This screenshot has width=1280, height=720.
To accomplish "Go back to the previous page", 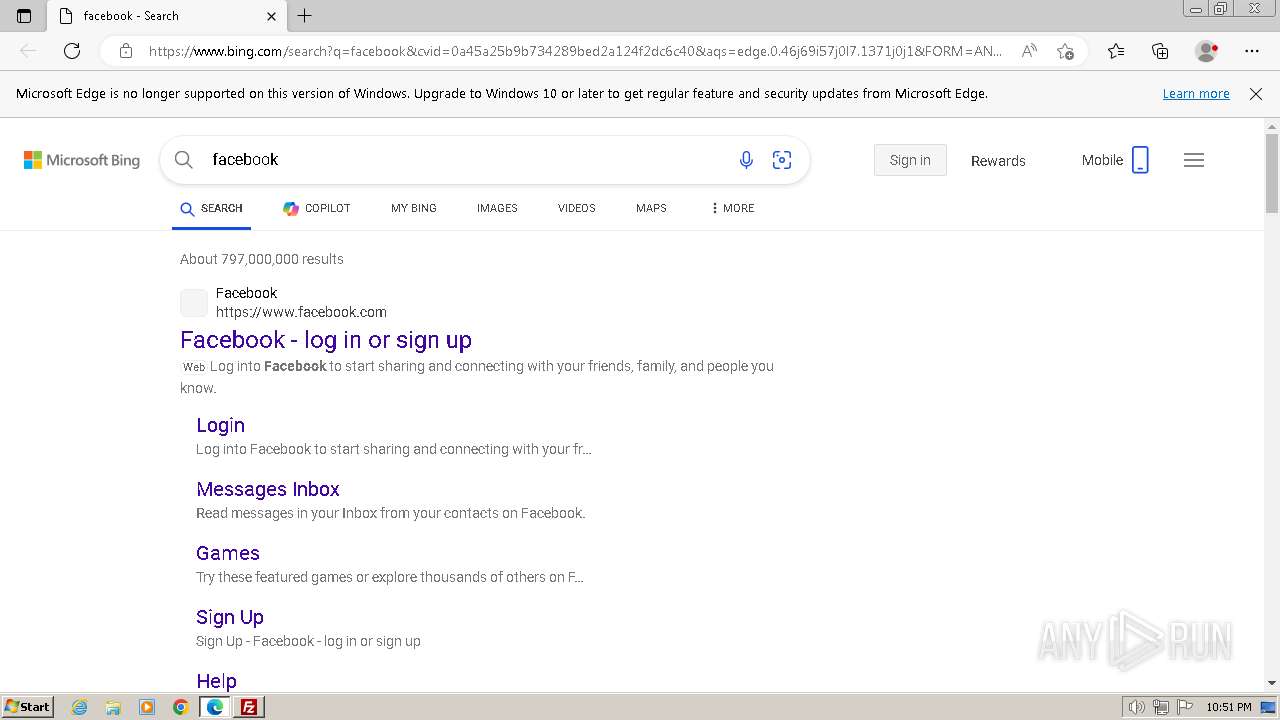I will tap(28, 51).
